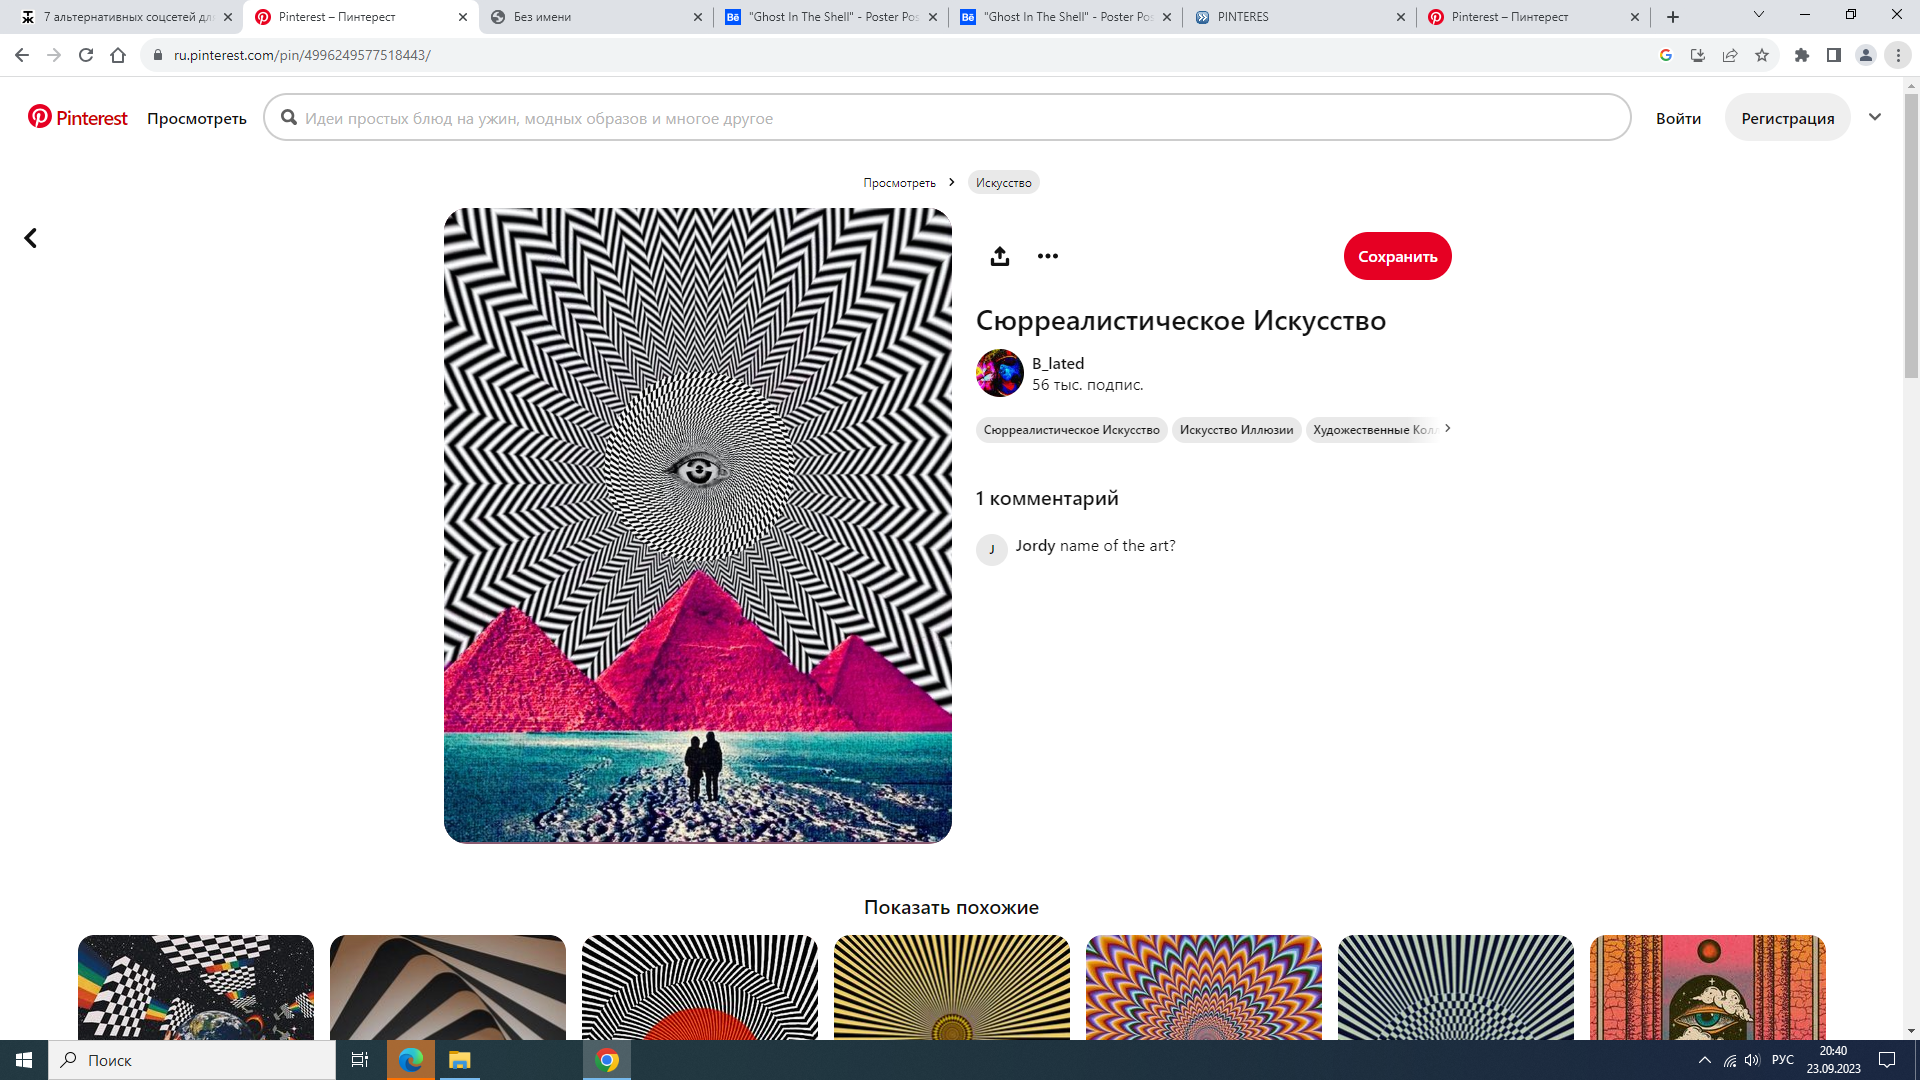Click the B_lated profile avatar
This screenshot has height=1080, width=1920.
coord(1000,373)
